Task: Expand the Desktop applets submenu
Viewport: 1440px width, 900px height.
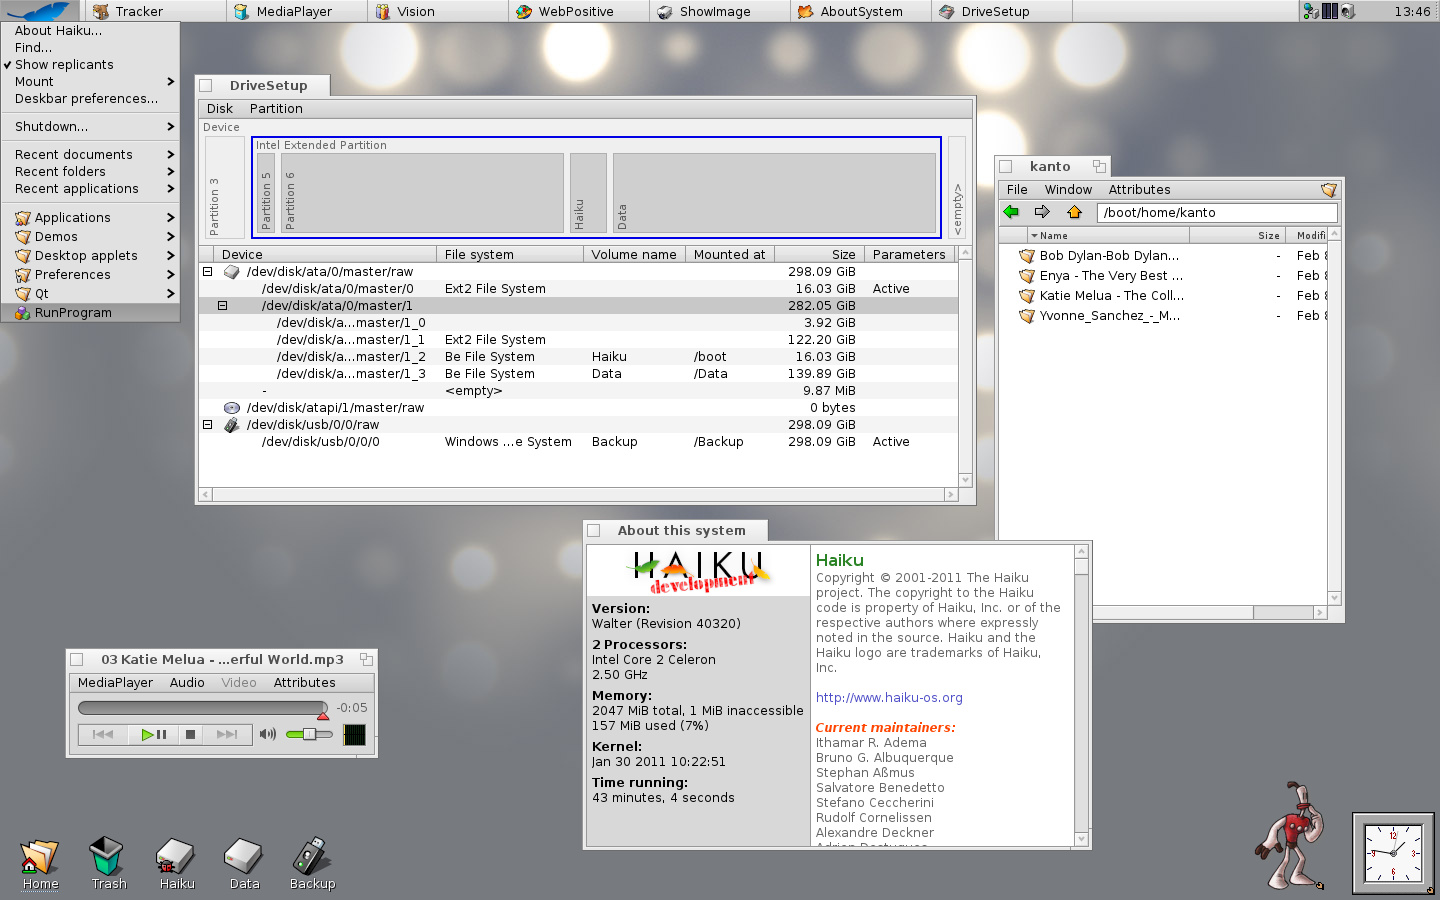Action: (90, 256)
